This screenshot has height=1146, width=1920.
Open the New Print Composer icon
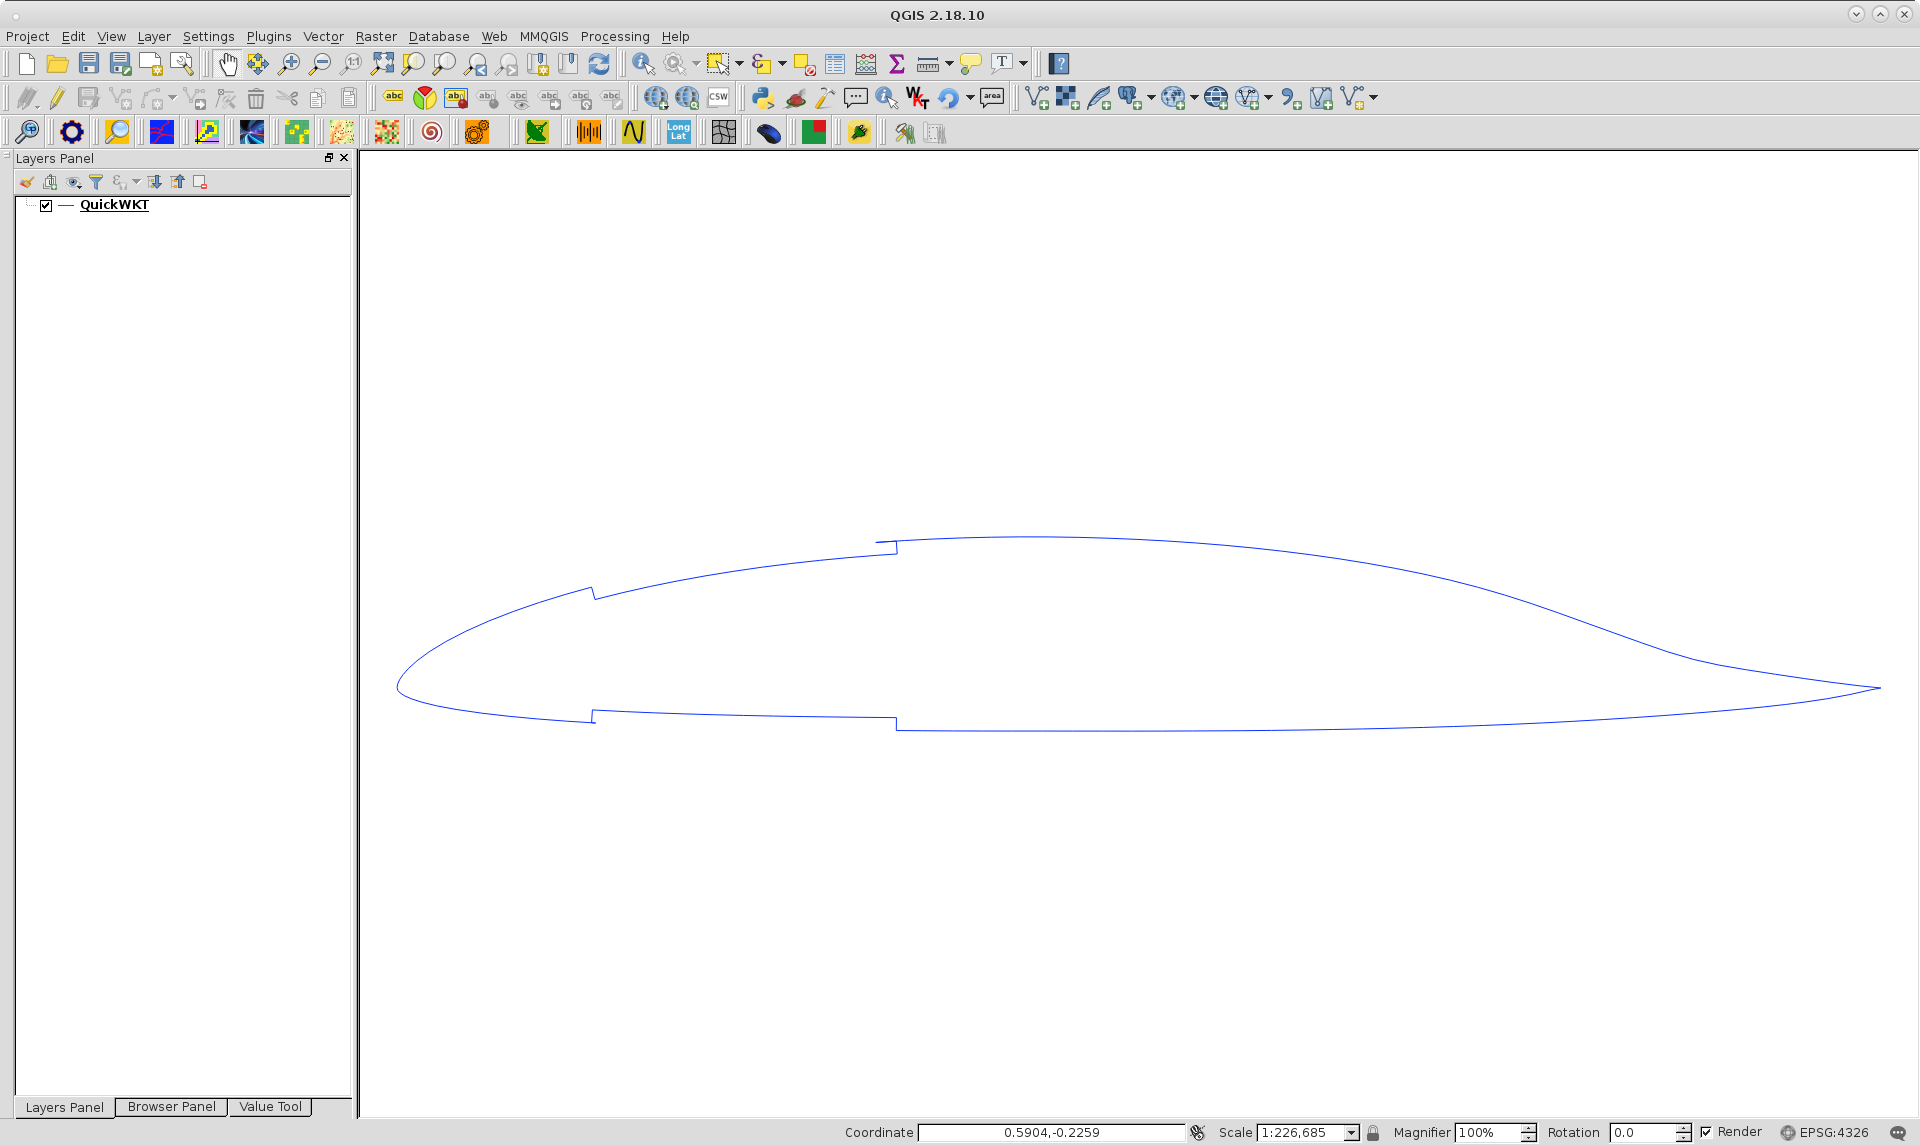[x=151, y=64]
